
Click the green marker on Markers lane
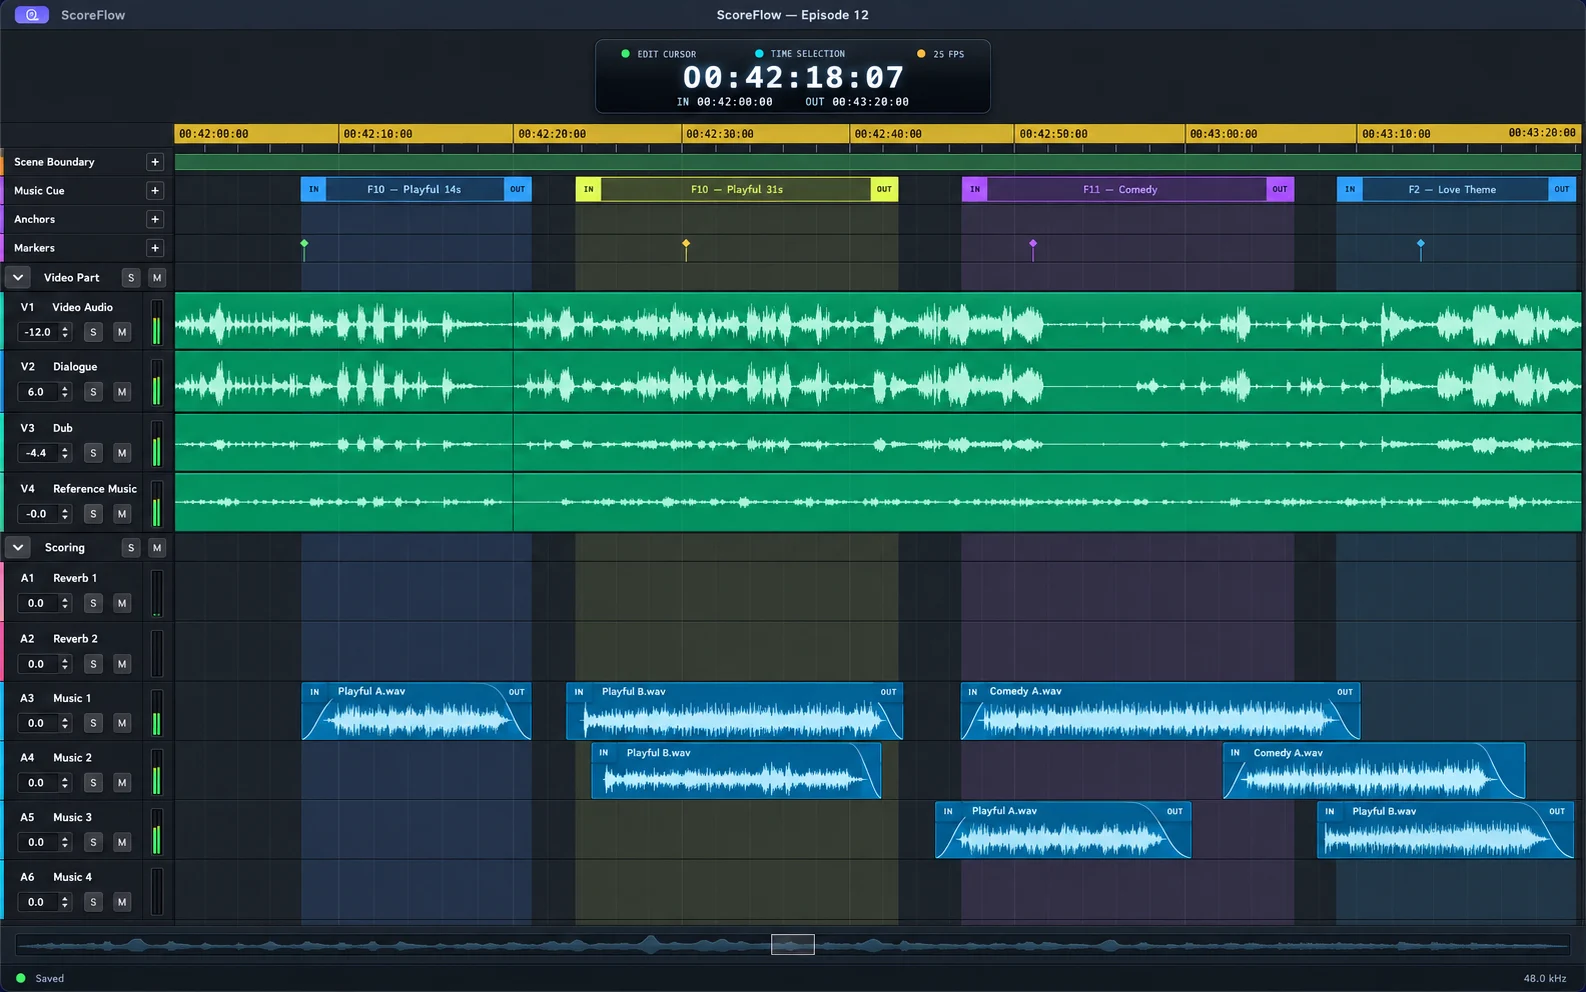[x=304, y=244]
